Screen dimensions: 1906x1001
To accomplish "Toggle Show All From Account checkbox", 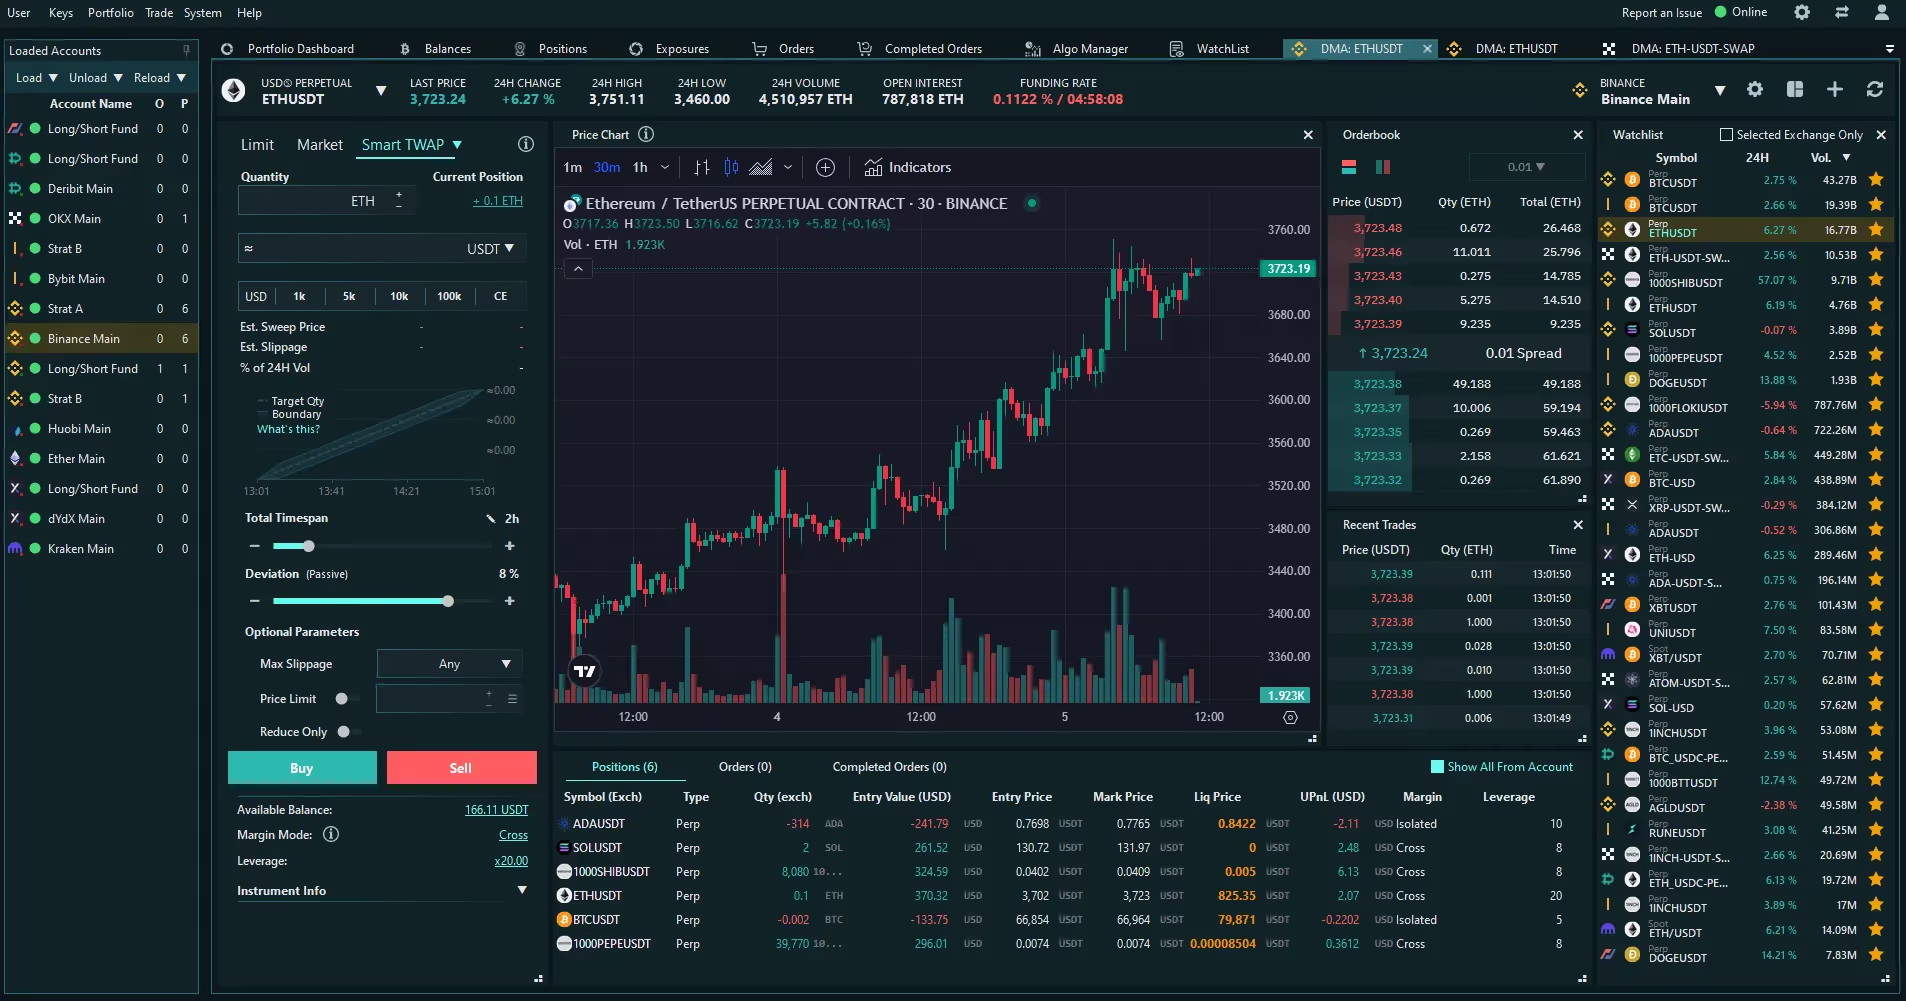I will (1437, 767).
